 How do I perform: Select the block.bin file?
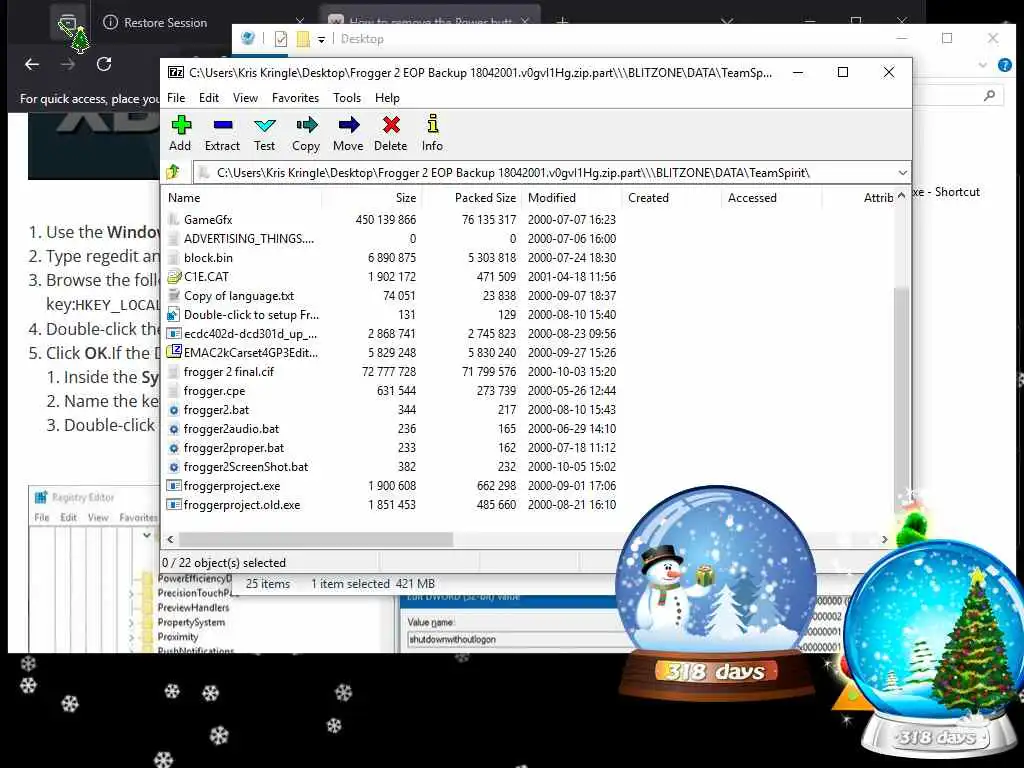(x=208, y=258)
